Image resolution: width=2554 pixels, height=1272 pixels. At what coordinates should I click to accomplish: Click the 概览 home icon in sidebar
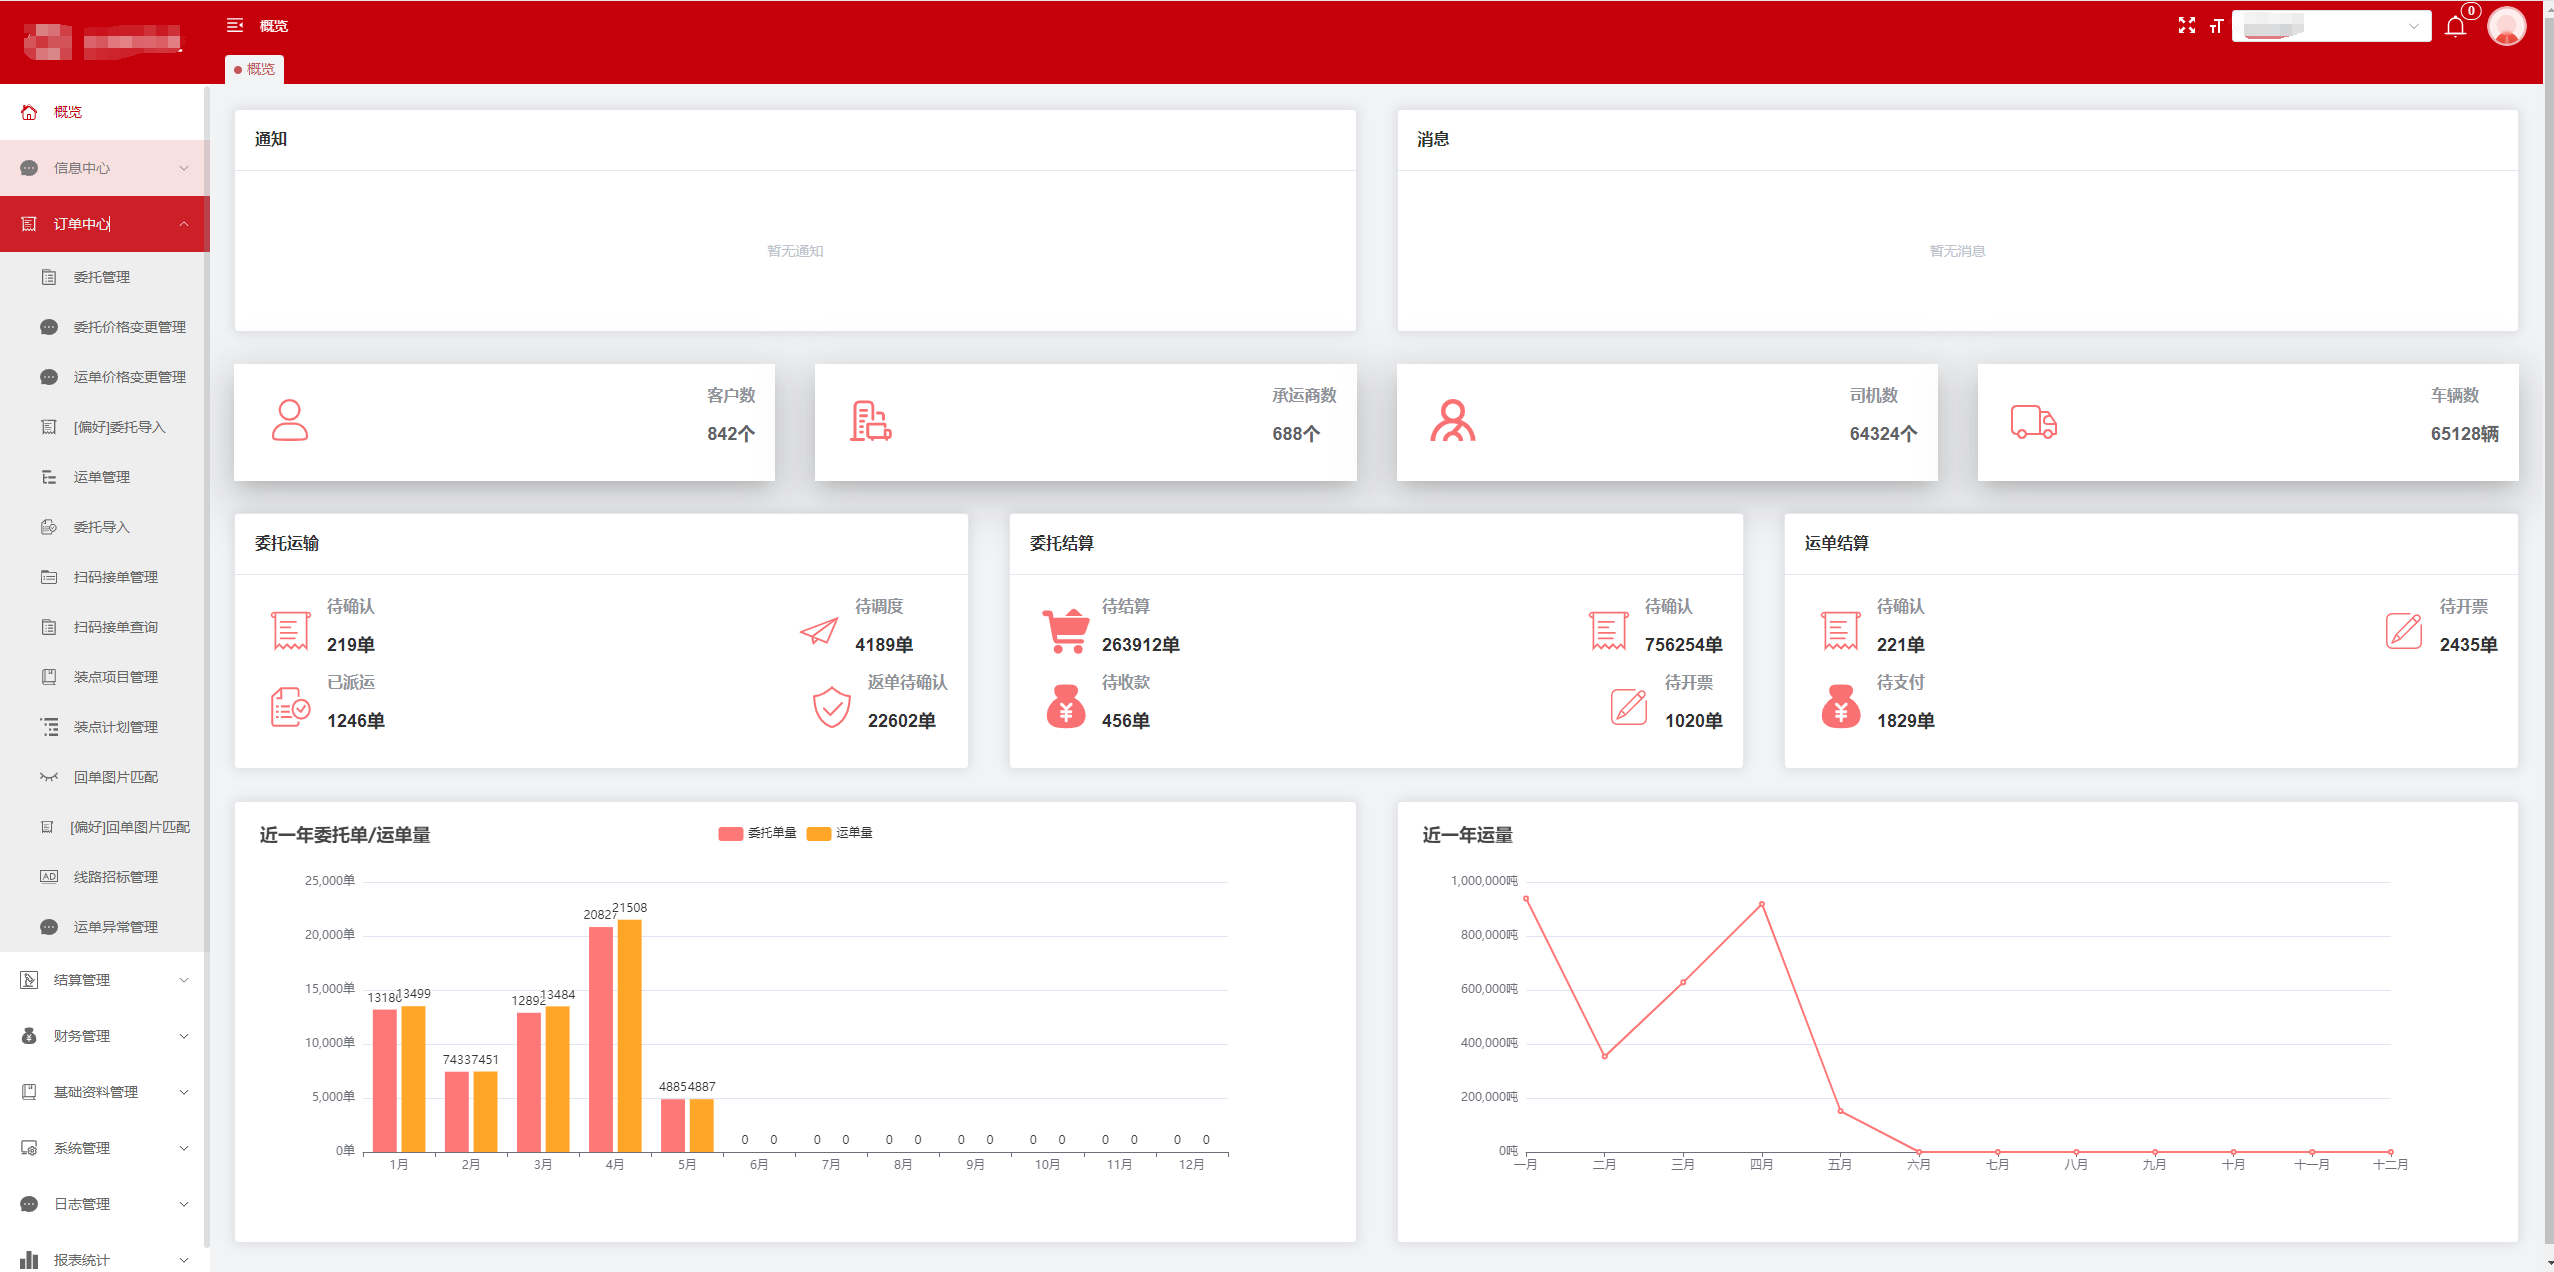click(29, 112)
